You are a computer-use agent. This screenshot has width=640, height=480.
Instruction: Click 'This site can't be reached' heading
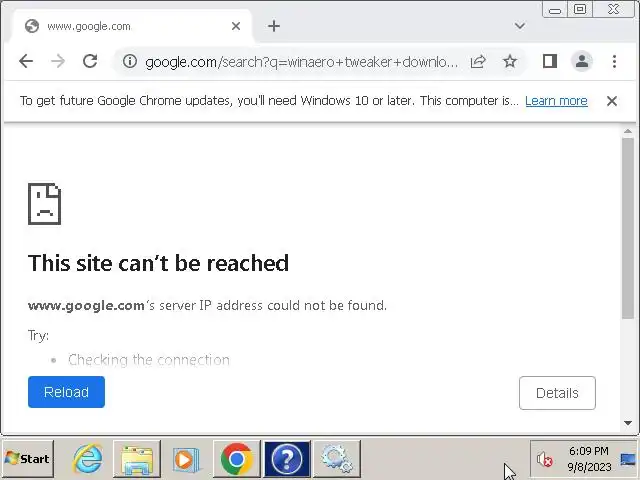coord(158,263)
